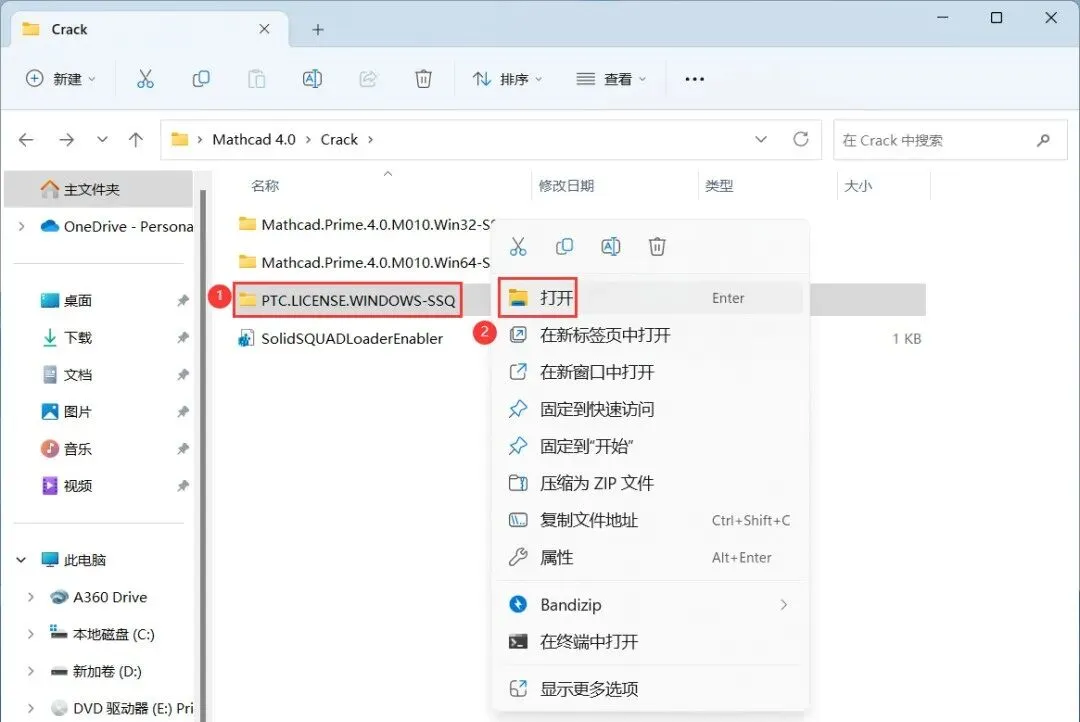Open the 新建 dropdown
This screenshot has height=722, width=1080.
(x=61, y=79)
